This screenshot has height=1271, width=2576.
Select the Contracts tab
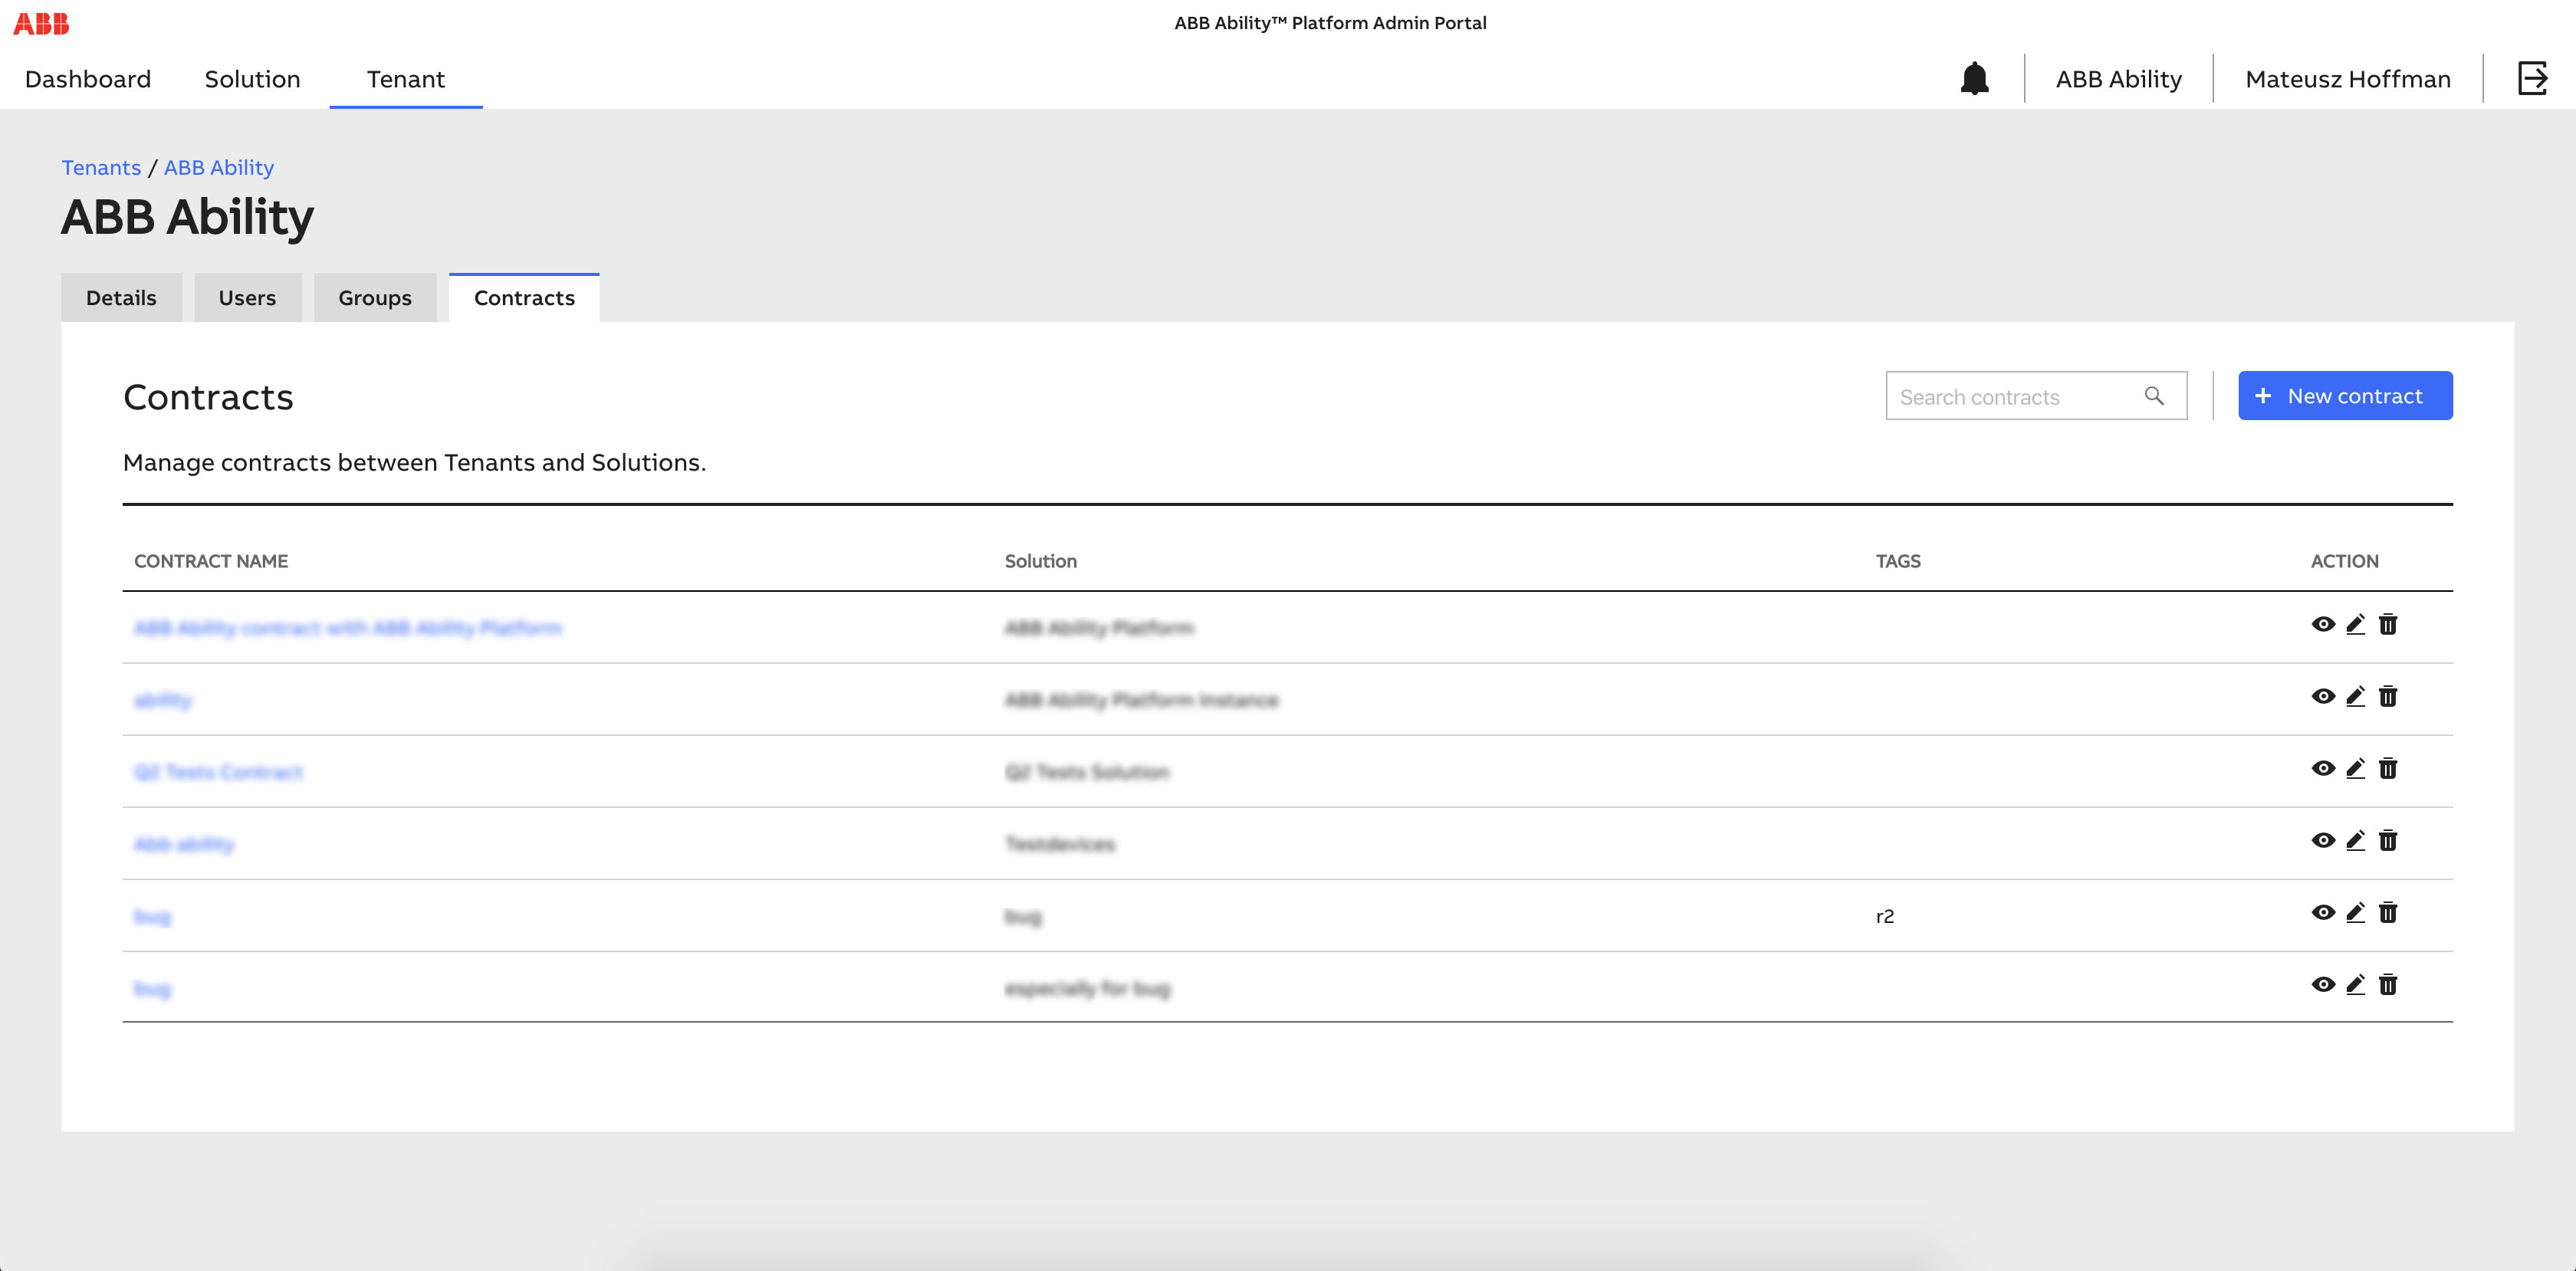pos(524,298)
